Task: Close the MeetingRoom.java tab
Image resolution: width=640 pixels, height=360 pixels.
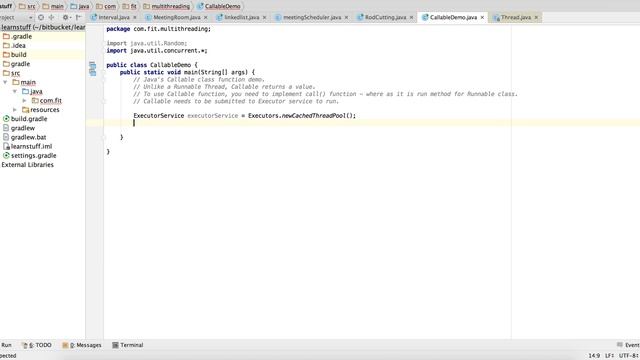Action: (205, 17)
